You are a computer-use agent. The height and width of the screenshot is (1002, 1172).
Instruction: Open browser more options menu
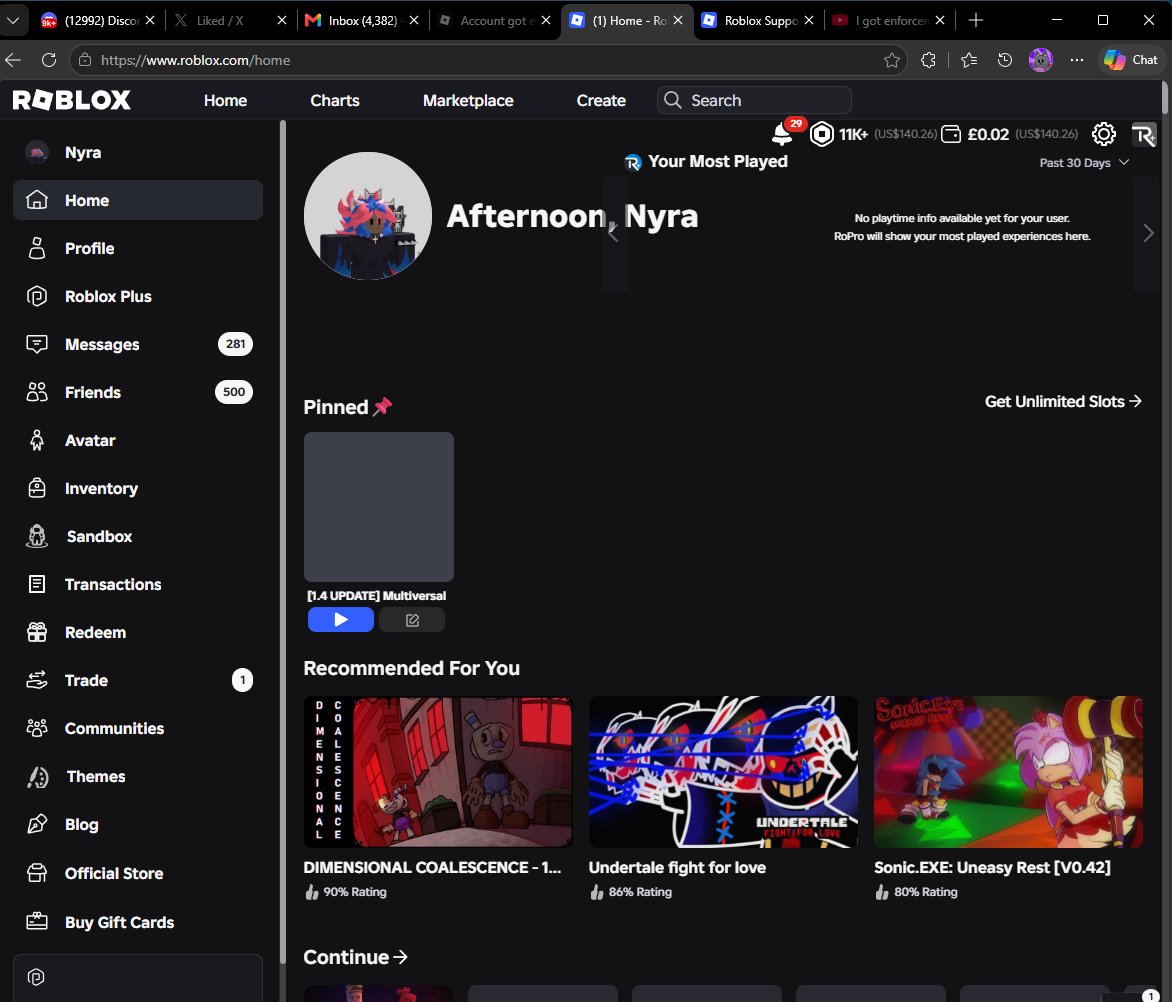coord(1076,60)
